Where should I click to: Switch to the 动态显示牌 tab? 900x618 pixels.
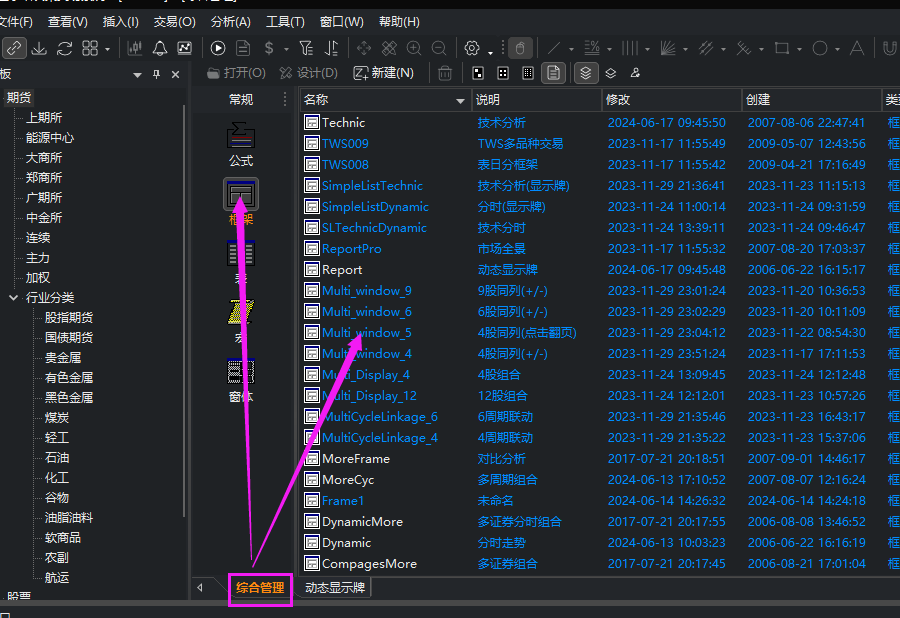335,588
